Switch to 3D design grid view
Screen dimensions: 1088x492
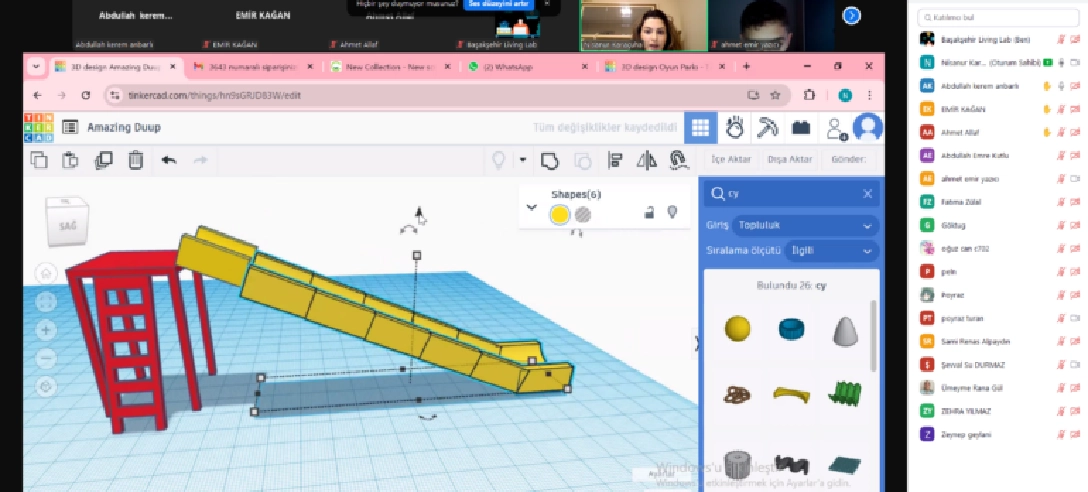point(700,128)
